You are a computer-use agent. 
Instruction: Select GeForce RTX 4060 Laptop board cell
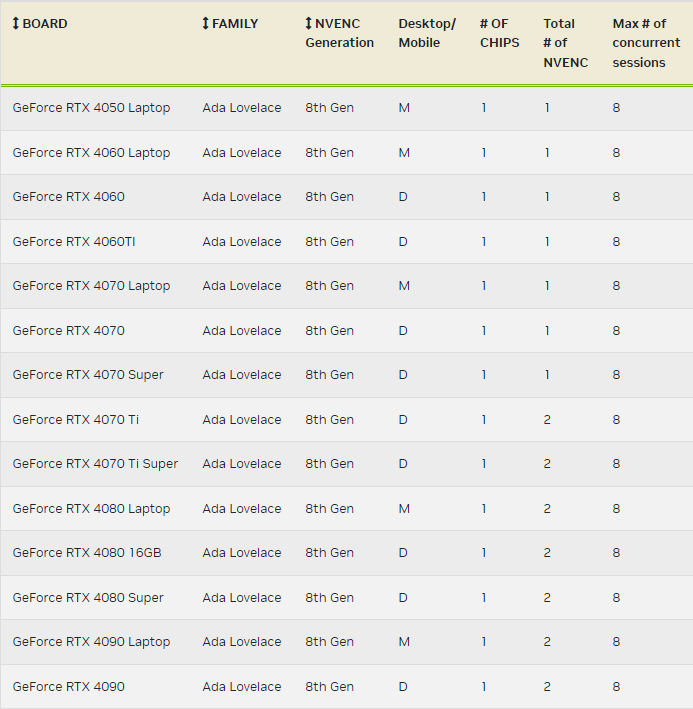point(91,153)
